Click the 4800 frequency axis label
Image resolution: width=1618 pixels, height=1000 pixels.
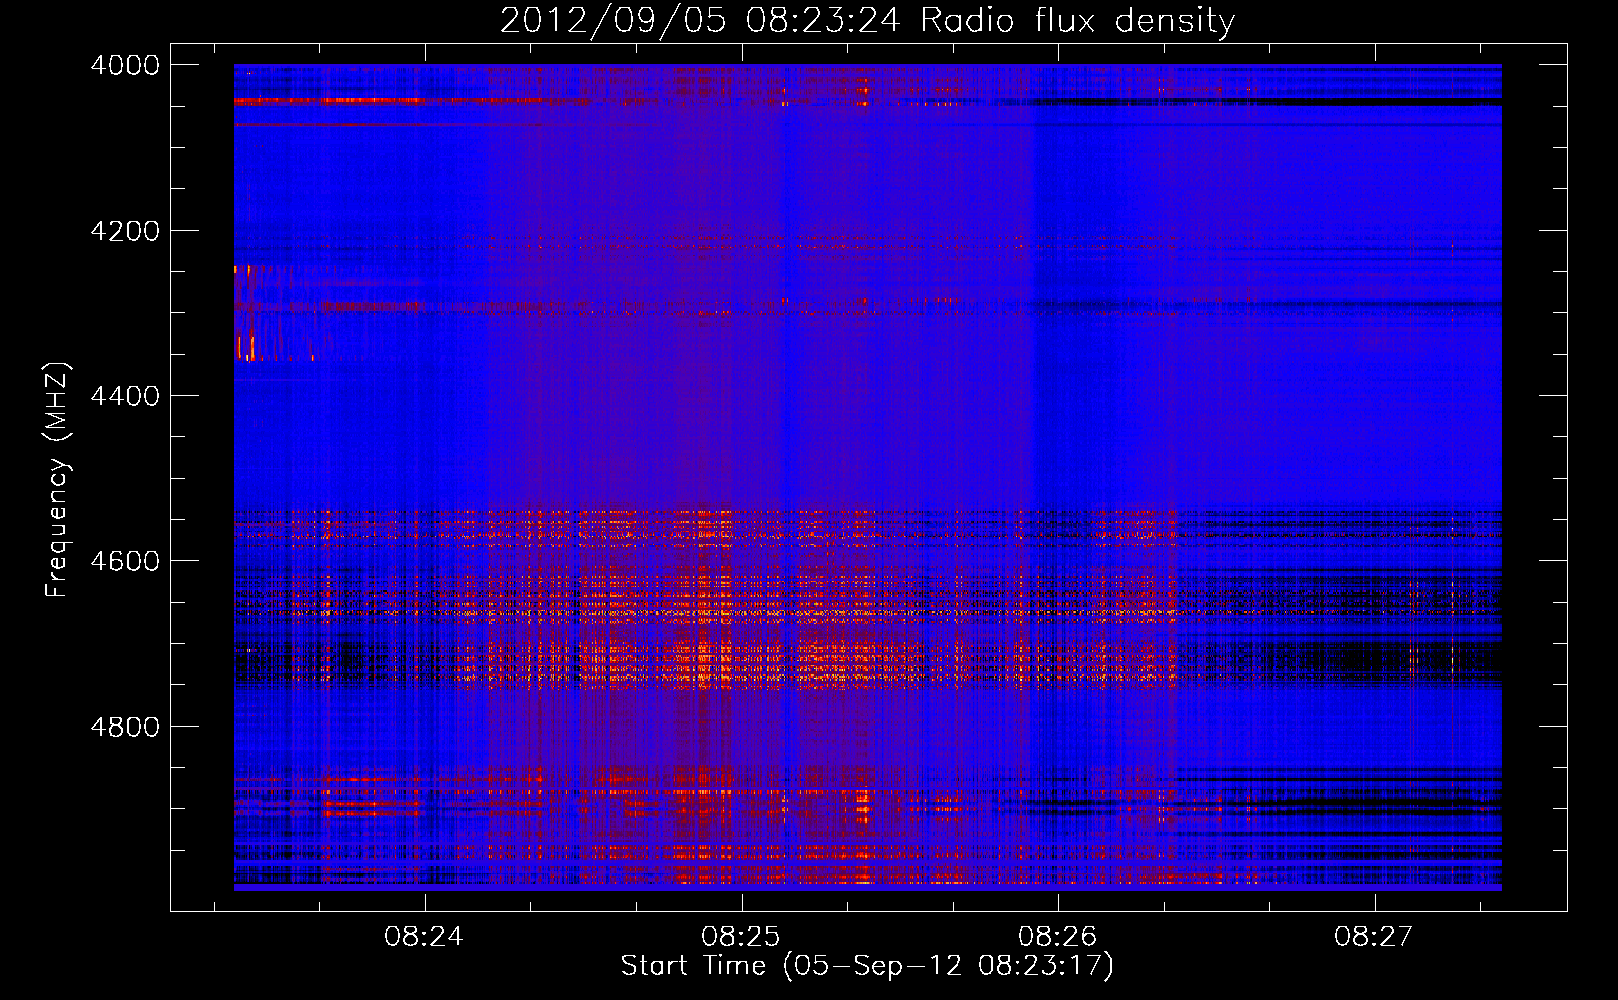click(x=125, y=727)
